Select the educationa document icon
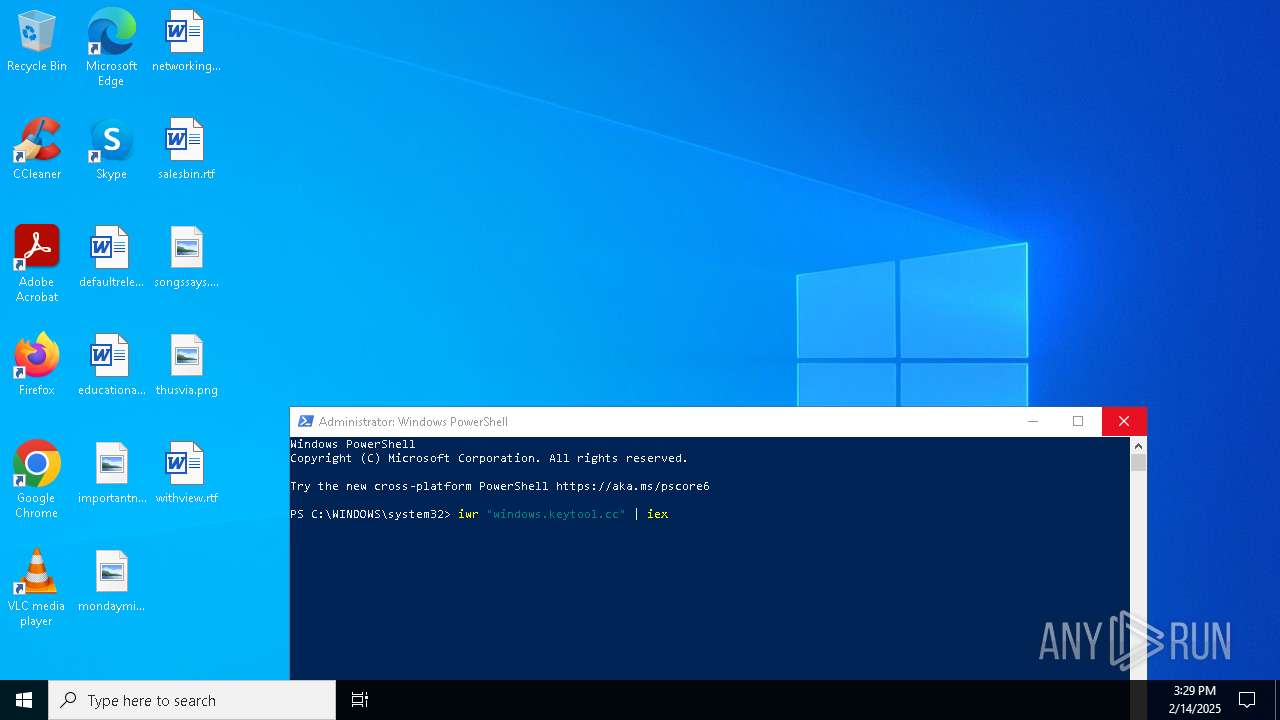Image resolution: width=1280 pixels, height=720 pixels. tap(111, 366)
